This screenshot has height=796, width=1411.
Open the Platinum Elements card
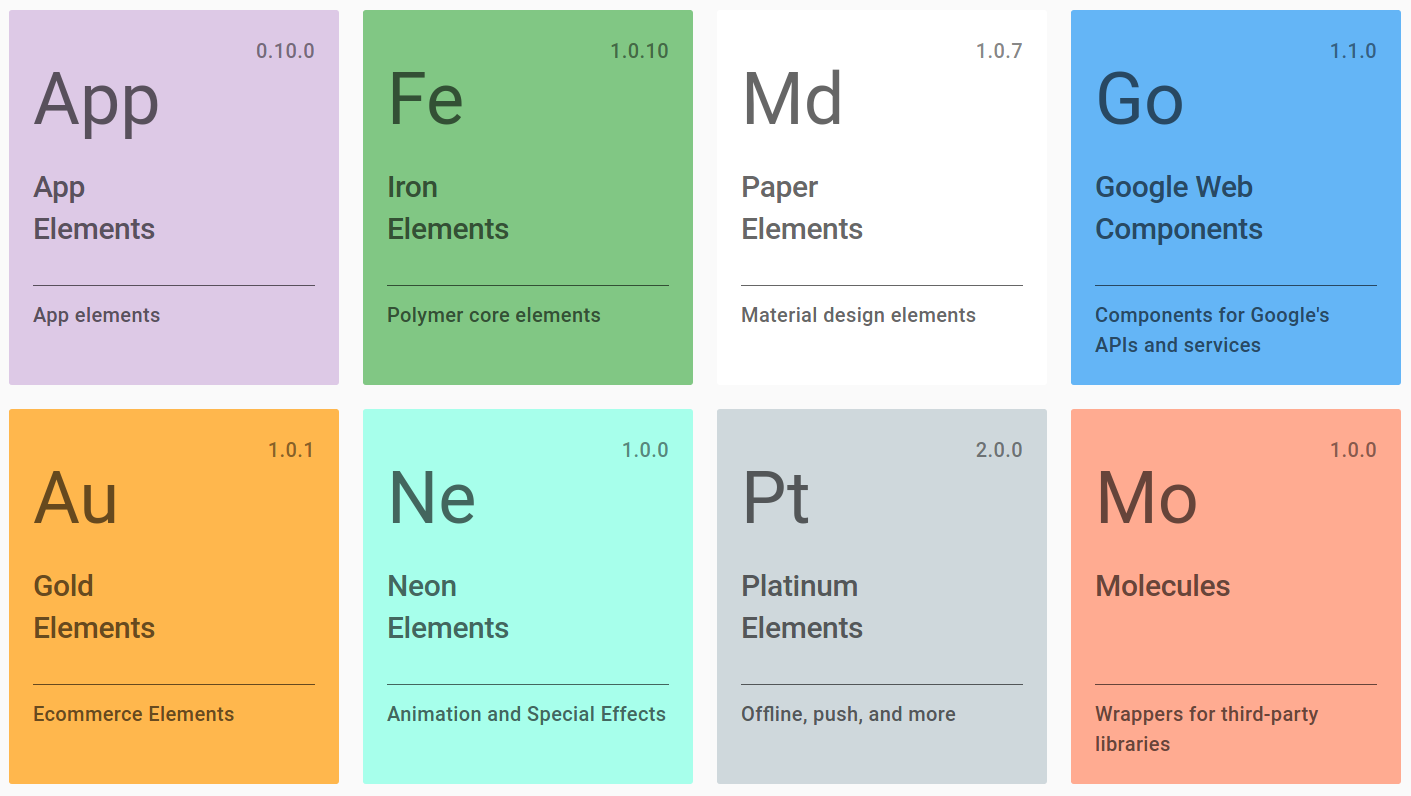[x=881, y=596]
